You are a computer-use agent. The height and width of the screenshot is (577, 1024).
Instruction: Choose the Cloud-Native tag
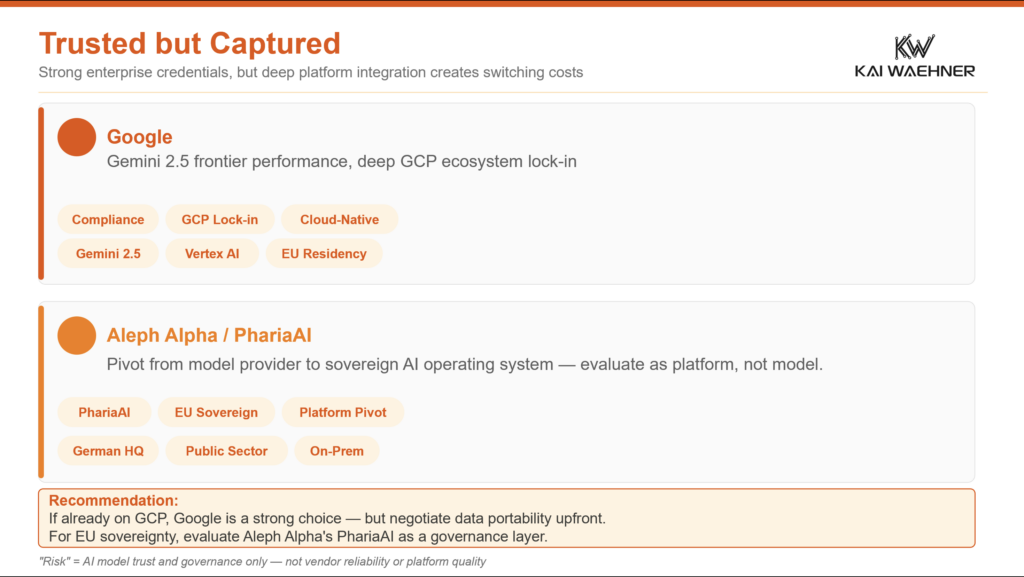tap(340, 220)
